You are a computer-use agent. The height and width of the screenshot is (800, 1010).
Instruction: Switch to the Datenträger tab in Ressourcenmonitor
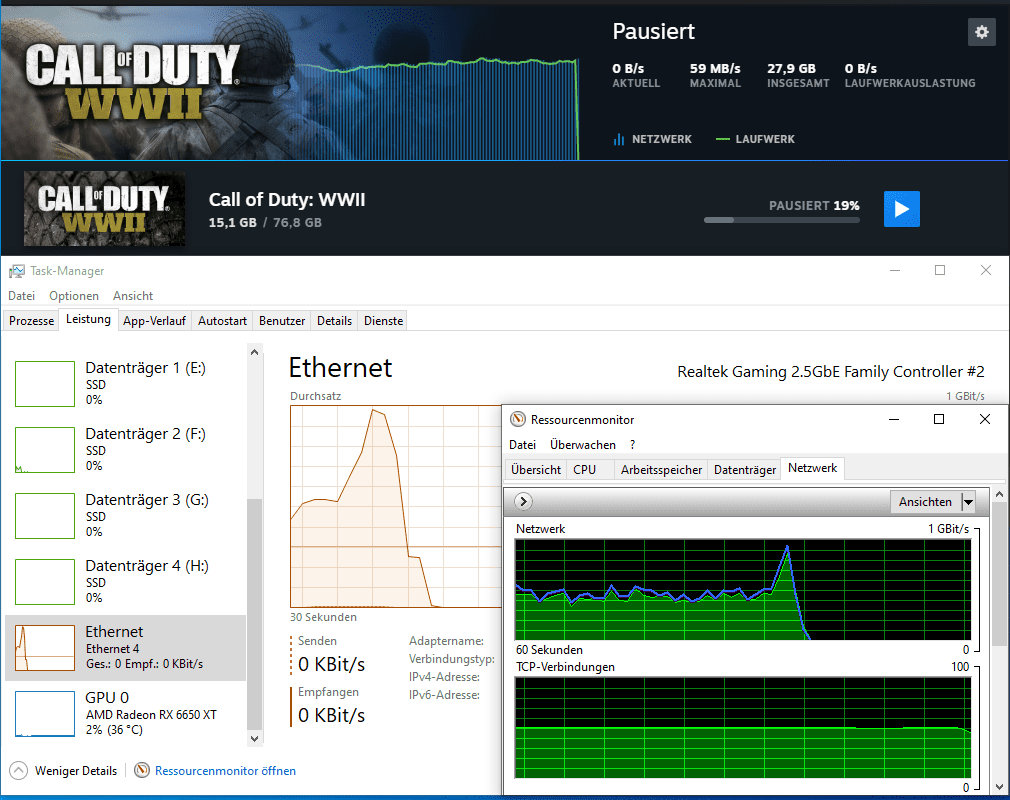click(745, 470)
